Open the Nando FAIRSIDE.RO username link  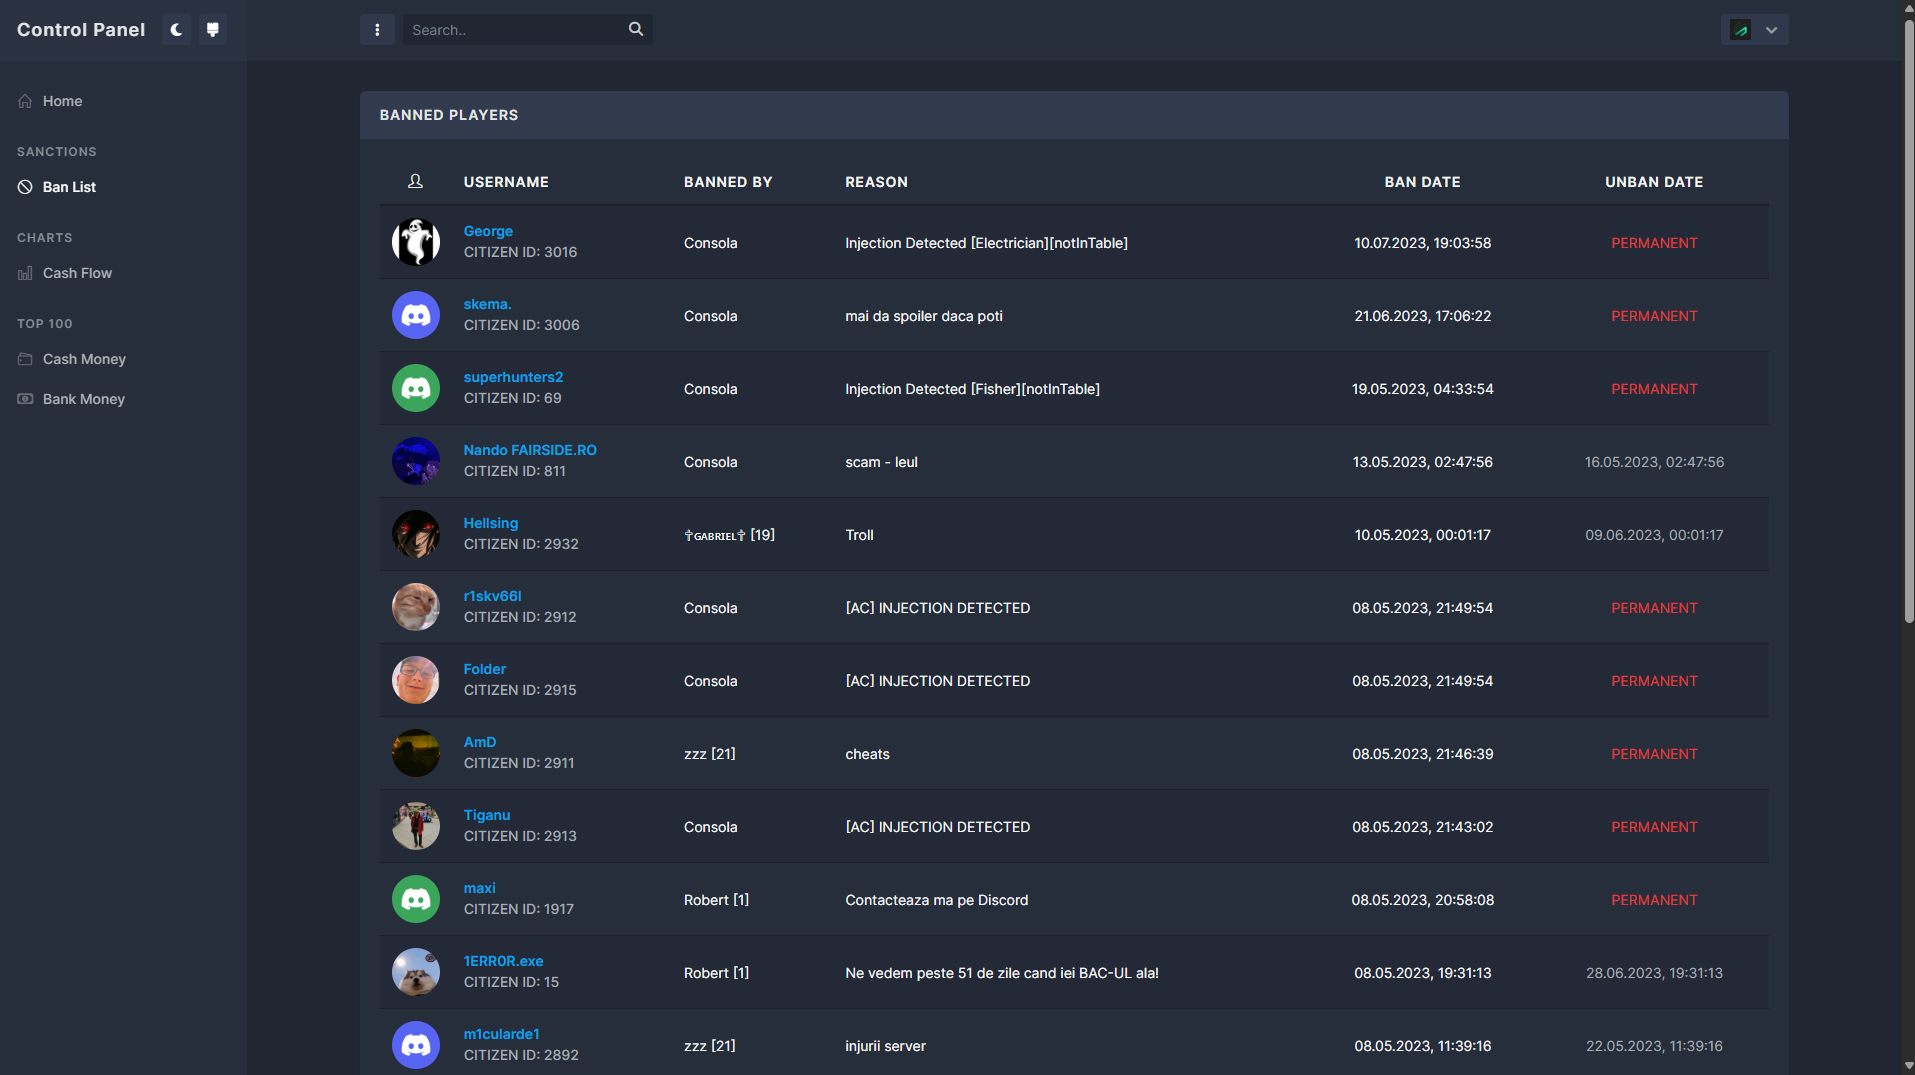click(530, 449)
